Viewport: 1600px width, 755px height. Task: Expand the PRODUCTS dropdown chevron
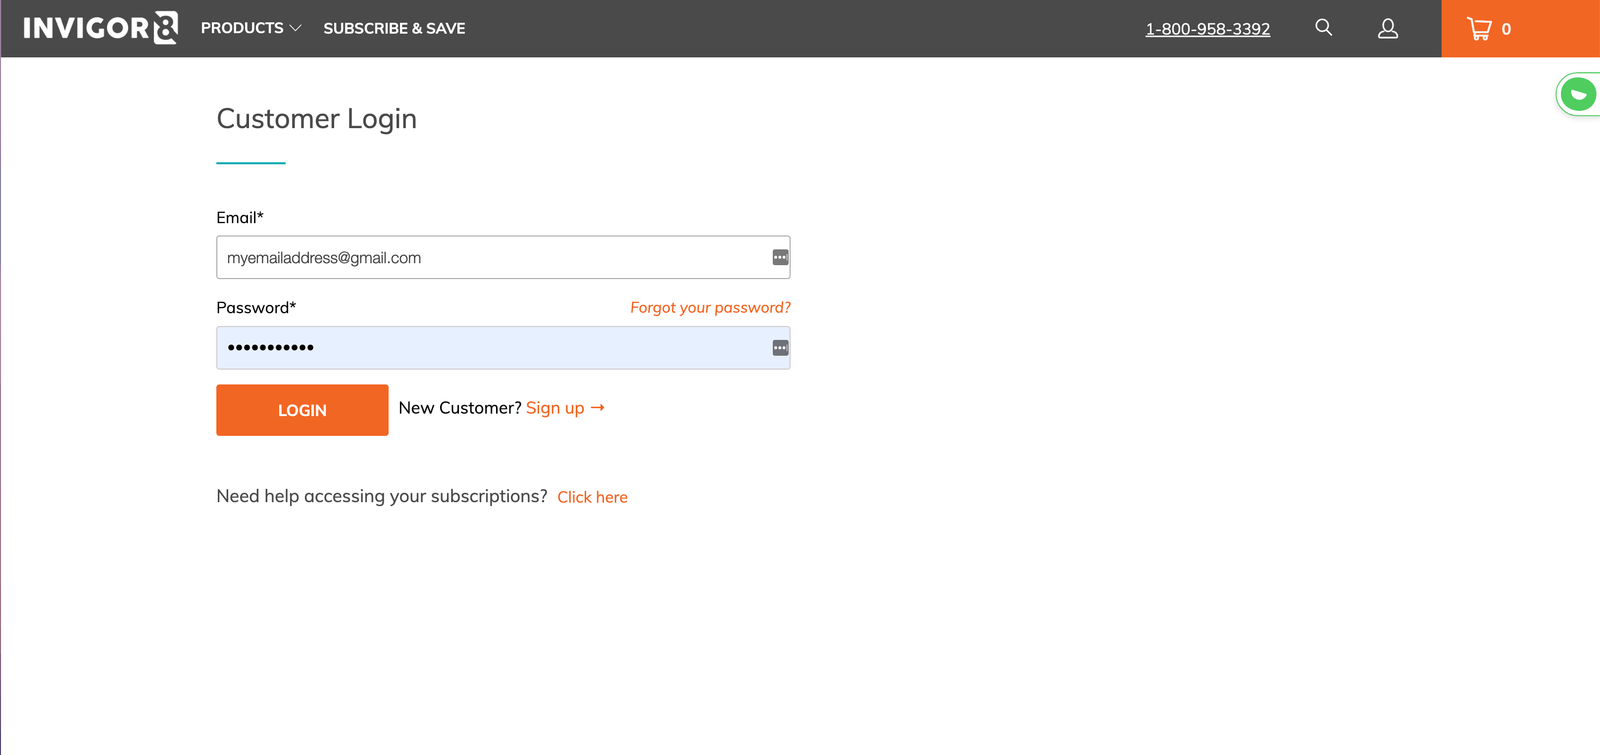click(295, 29)
